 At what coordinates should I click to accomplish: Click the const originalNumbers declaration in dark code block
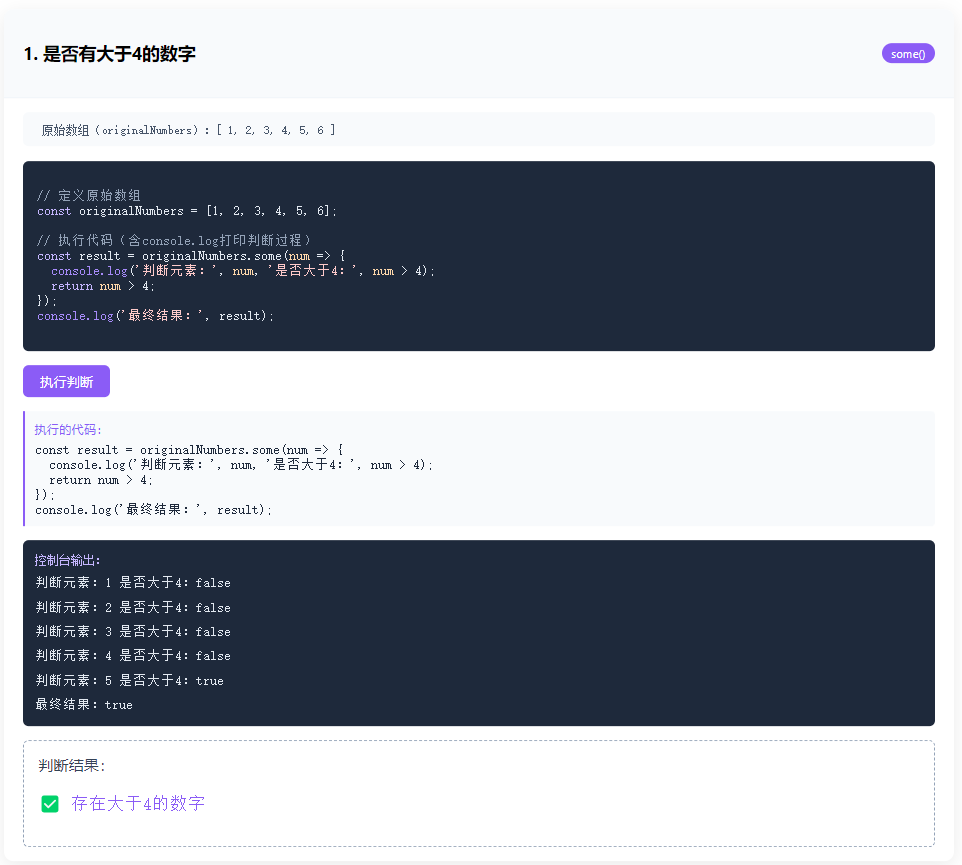[187, 211]
